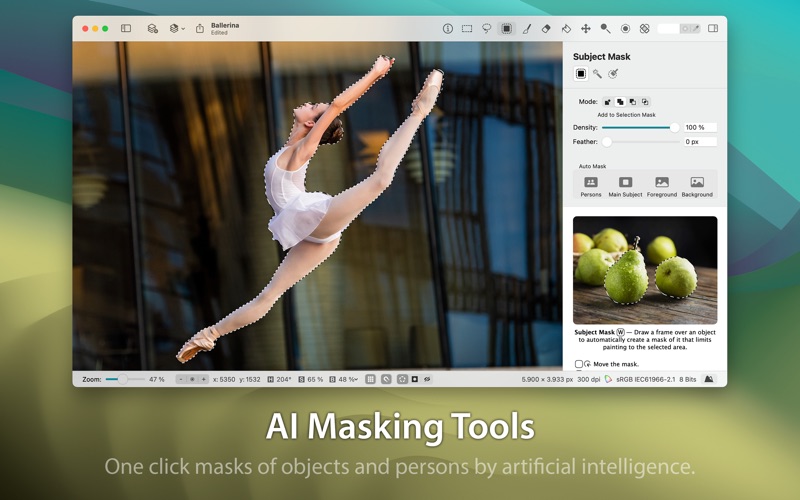Select the paint brush tool in toolbar

click(527, 29)
